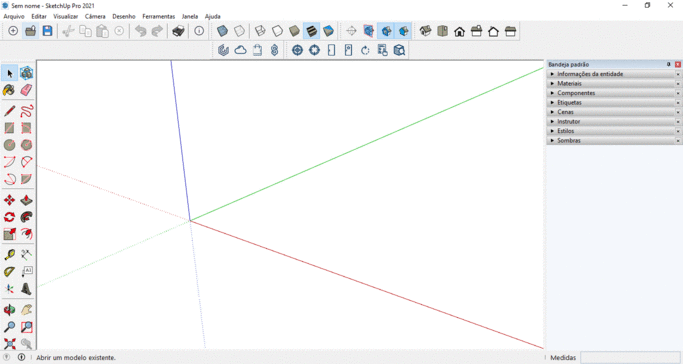683x364 pixels.
Task: Select the Line pencil tool
Action: coord(9,111)
